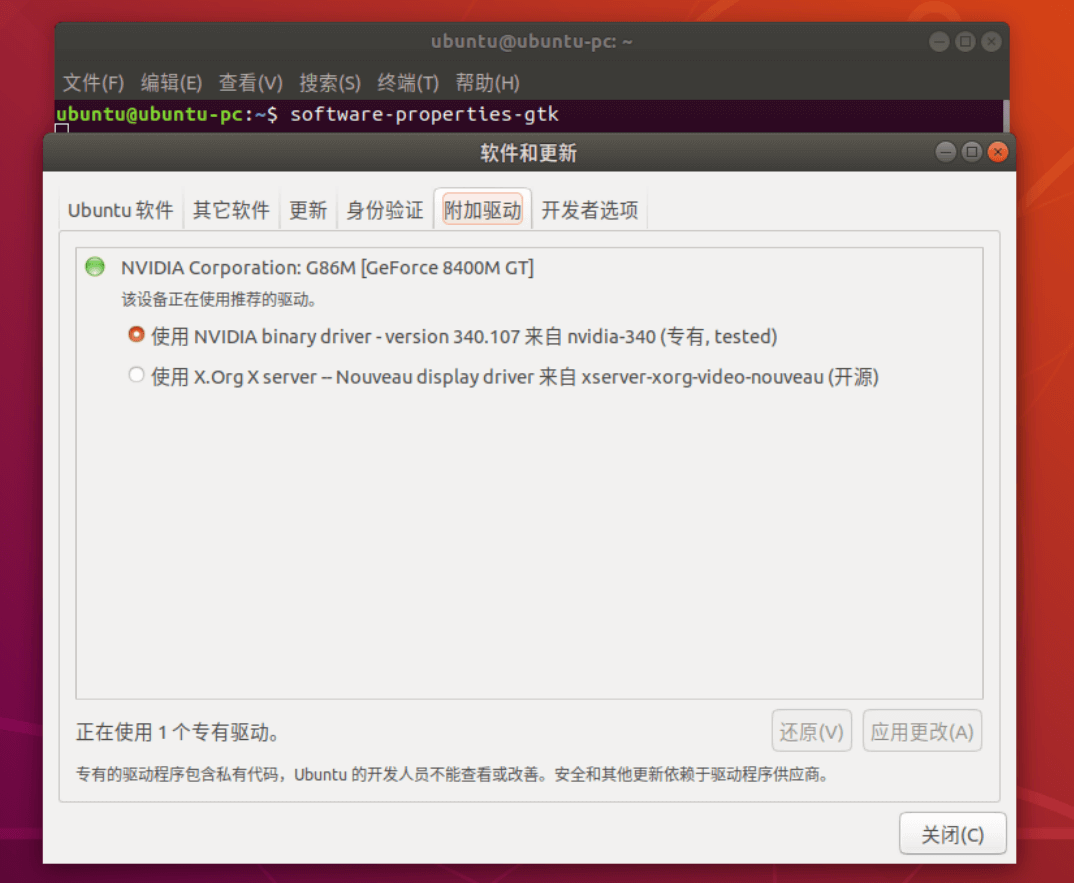Open the terminal 查看(V) menu

coord(251,83)
